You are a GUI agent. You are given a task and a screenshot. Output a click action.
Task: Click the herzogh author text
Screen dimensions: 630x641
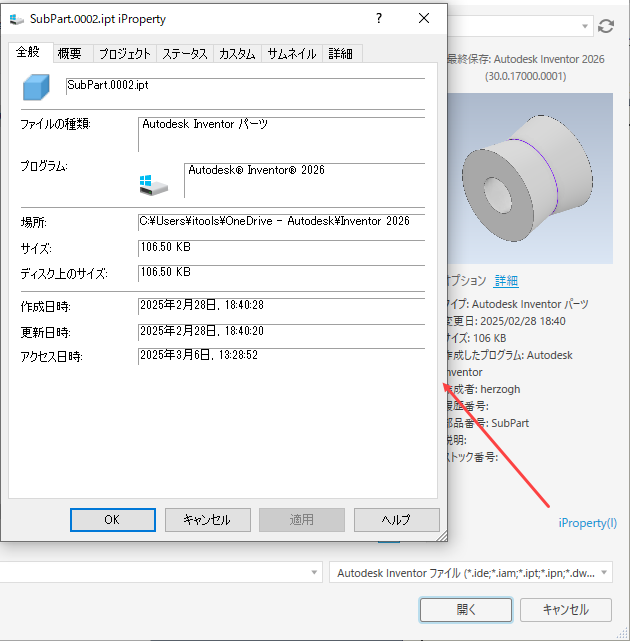click(x=500, y=389)
